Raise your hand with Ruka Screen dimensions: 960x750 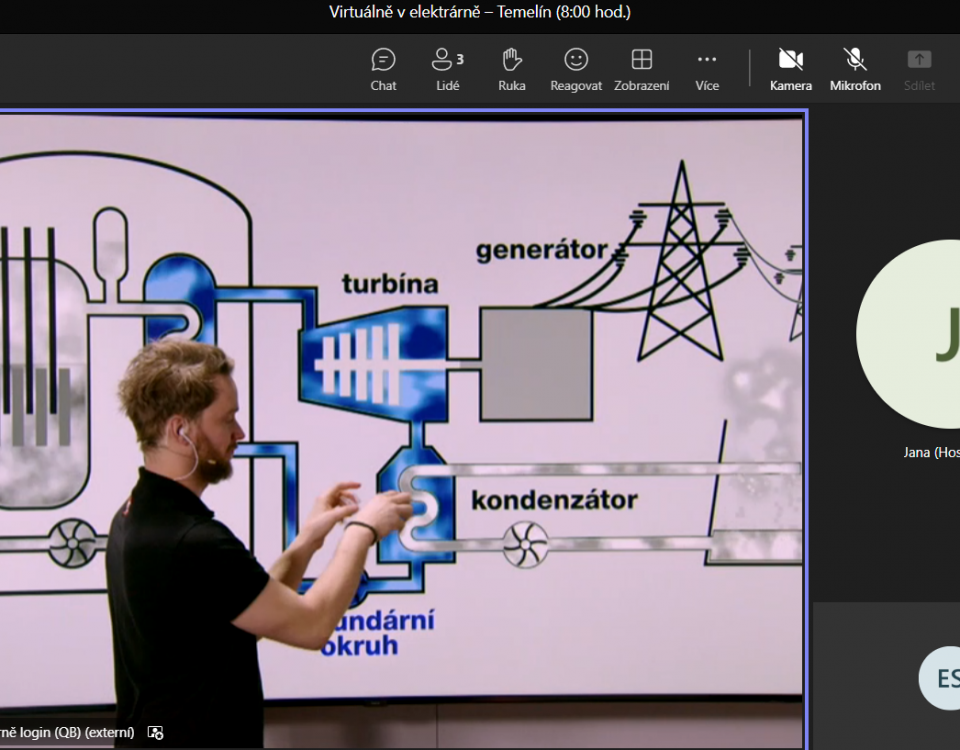[x=512, y=70]
